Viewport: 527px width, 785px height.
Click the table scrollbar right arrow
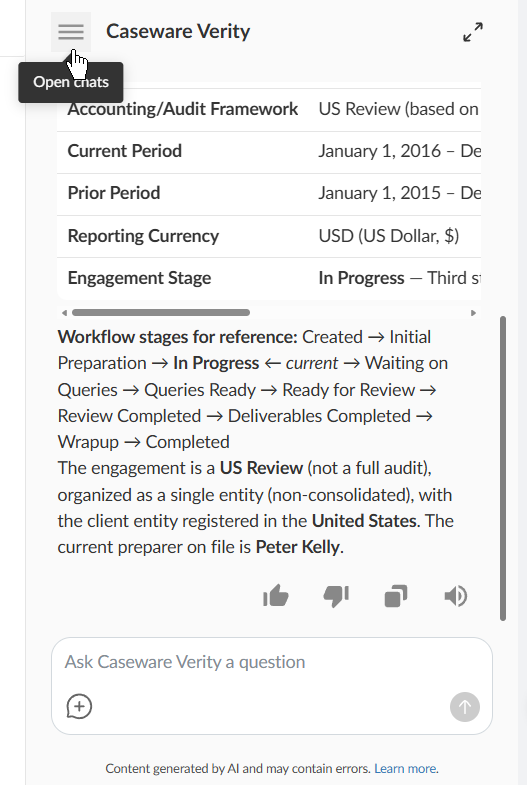(473, 313)
